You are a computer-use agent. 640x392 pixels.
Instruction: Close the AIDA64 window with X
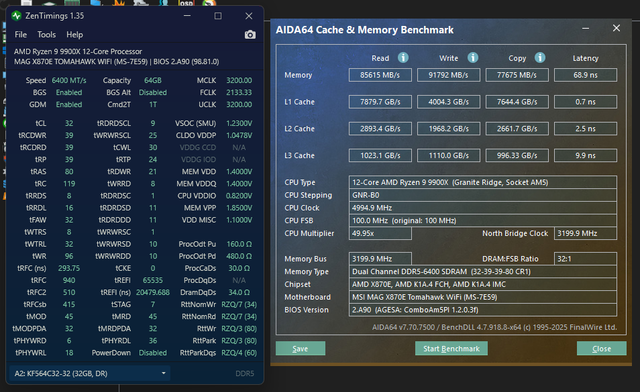(x=616, y=28)
